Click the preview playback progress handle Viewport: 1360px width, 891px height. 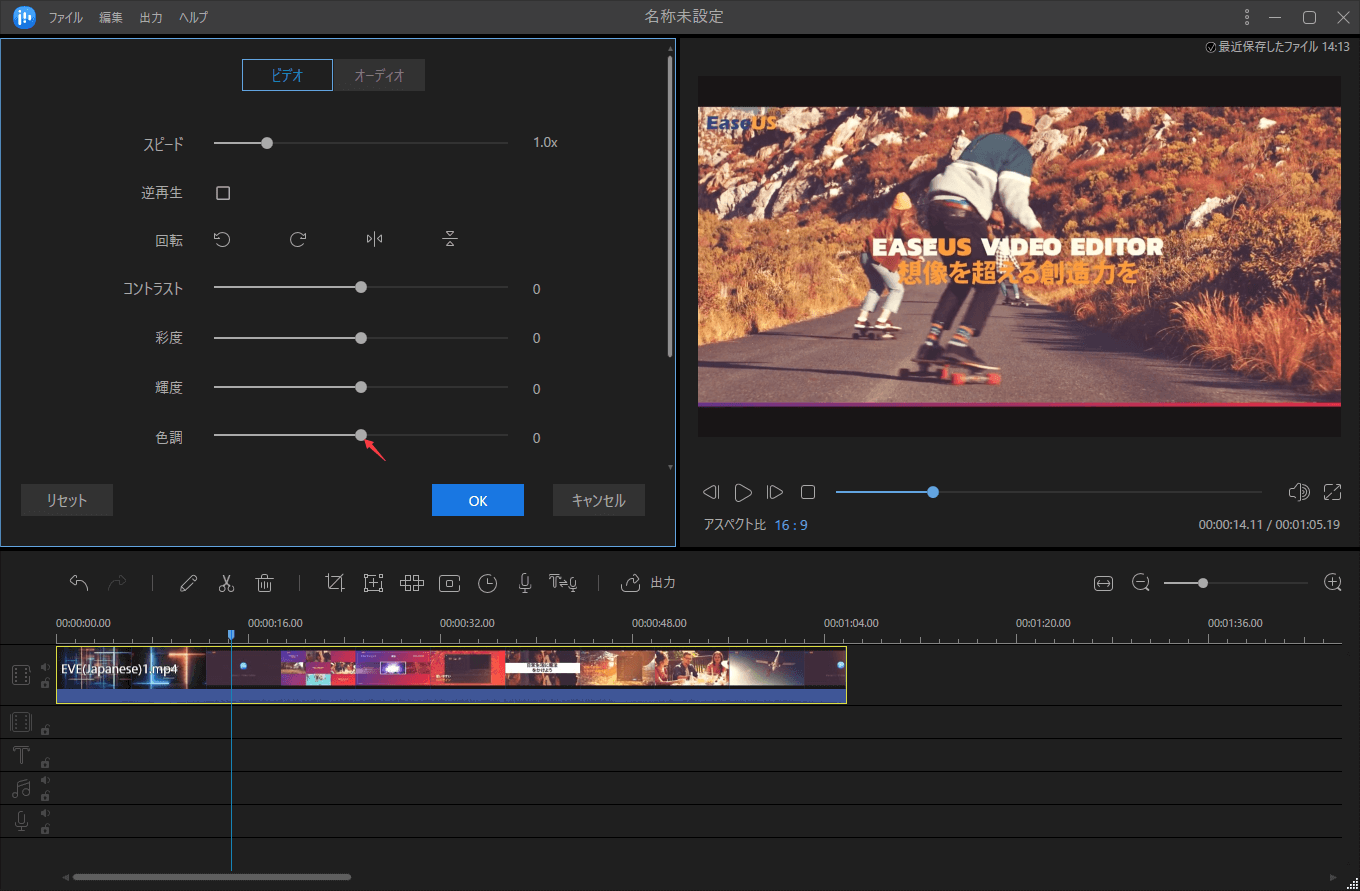933,492
